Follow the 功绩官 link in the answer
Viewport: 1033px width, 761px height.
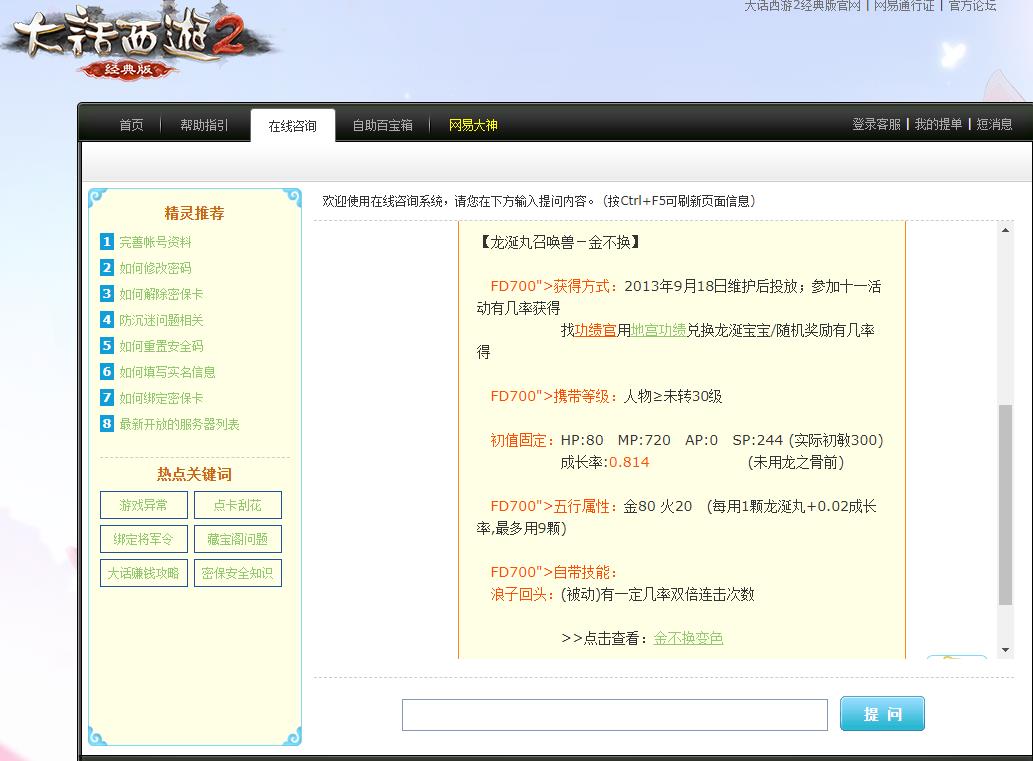pyautogui.click(x=596, y=330)
